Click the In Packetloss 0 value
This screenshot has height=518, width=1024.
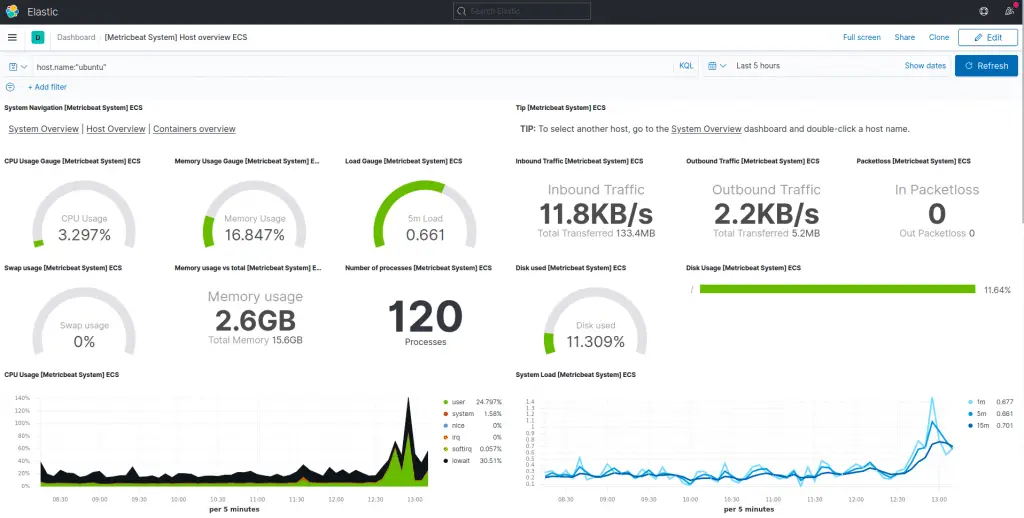click(x=936, y=214)
